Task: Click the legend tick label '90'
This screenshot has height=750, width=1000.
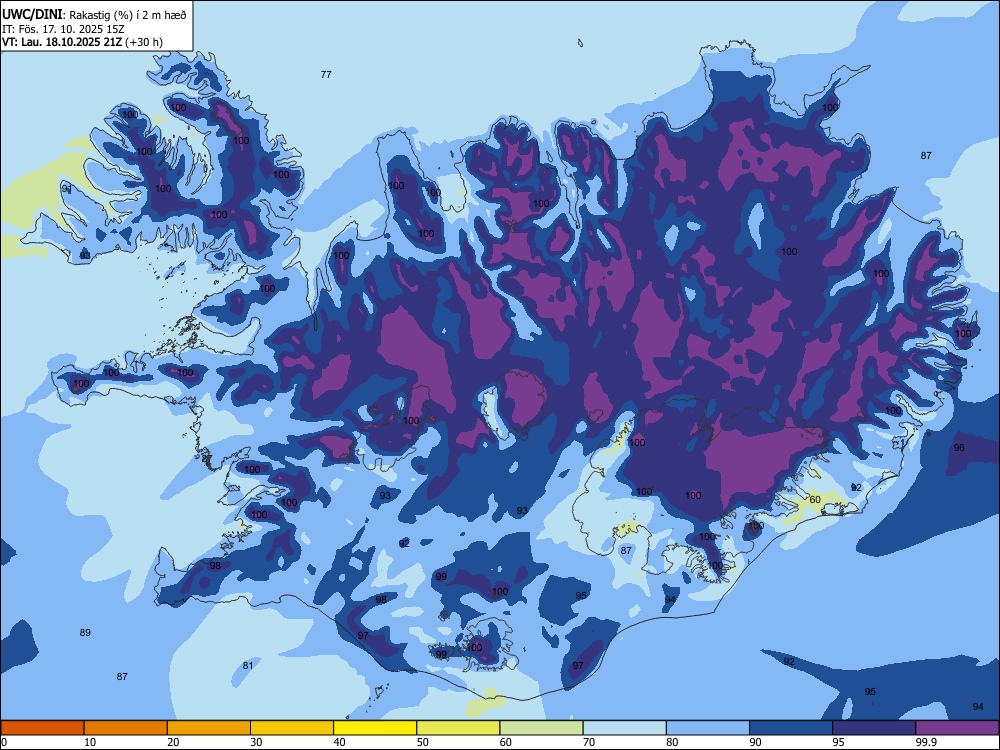Action: pyautogui.click(x=756, y=742)
